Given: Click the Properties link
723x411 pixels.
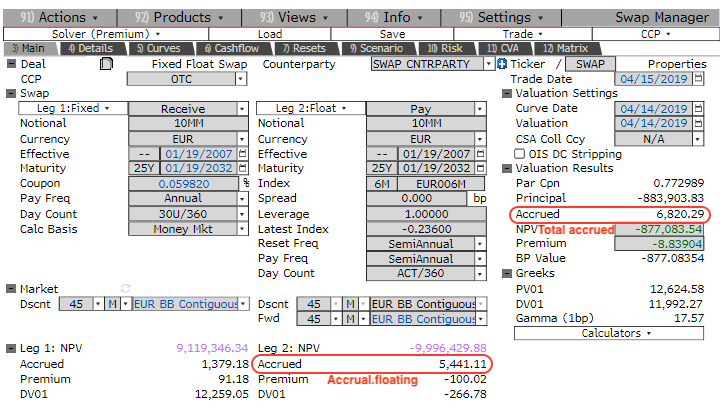Looking at the screenshot, I should [x=677, y=64].
